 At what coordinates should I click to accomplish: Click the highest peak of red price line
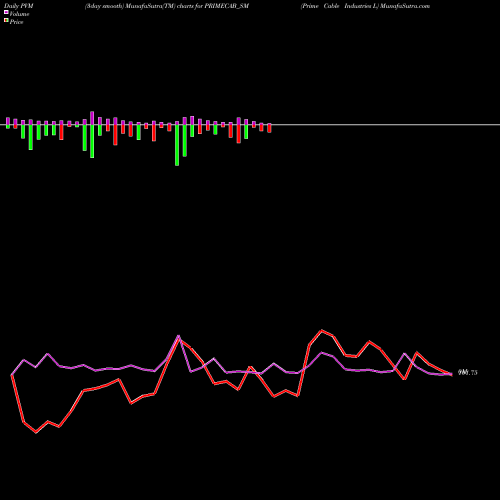pos(322,331)
